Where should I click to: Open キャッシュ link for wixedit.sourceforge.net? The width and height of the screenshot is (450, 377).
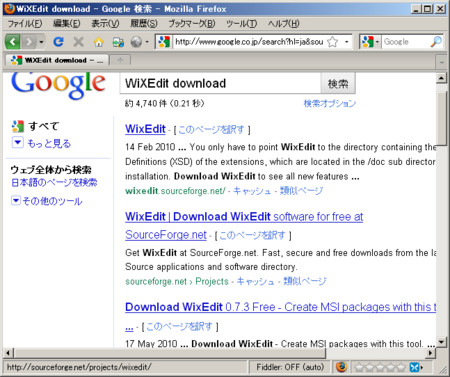tap(252, 191)
